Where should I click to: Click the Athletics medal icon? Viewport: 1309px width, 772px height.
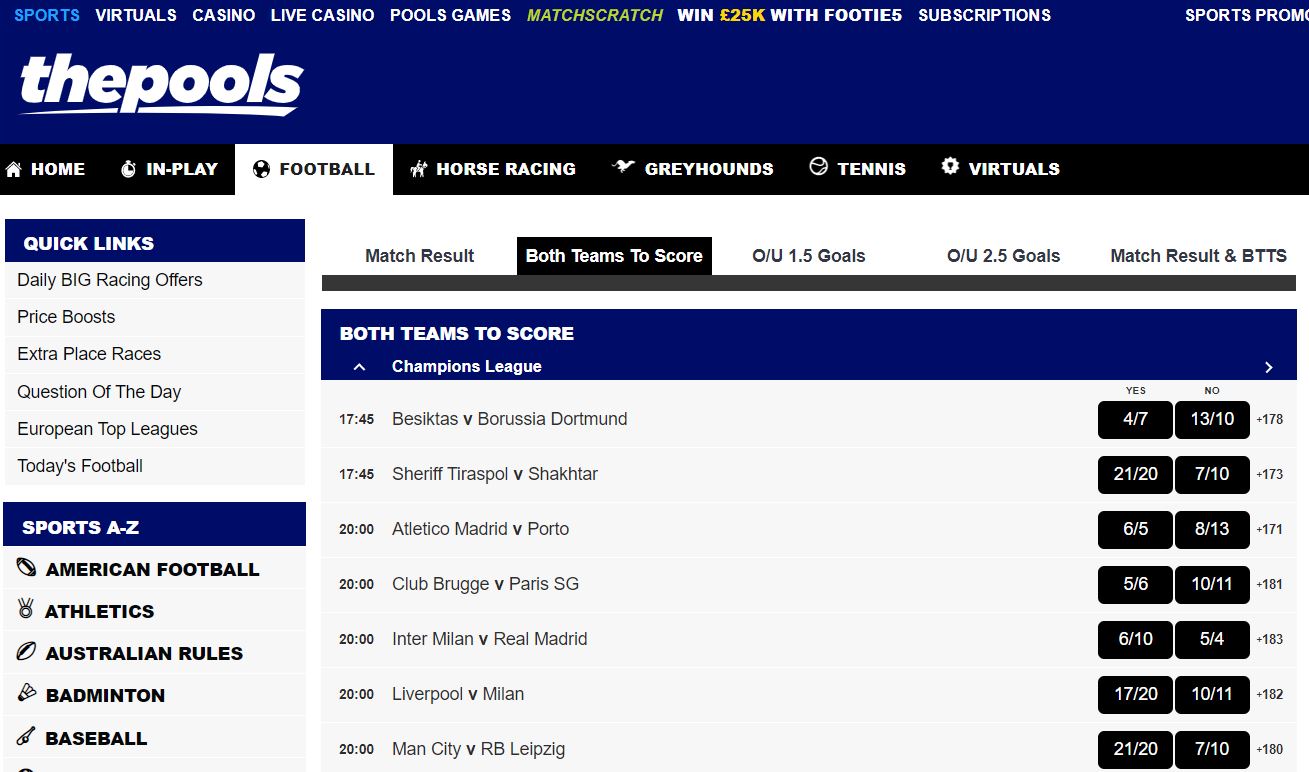[26, 609]
